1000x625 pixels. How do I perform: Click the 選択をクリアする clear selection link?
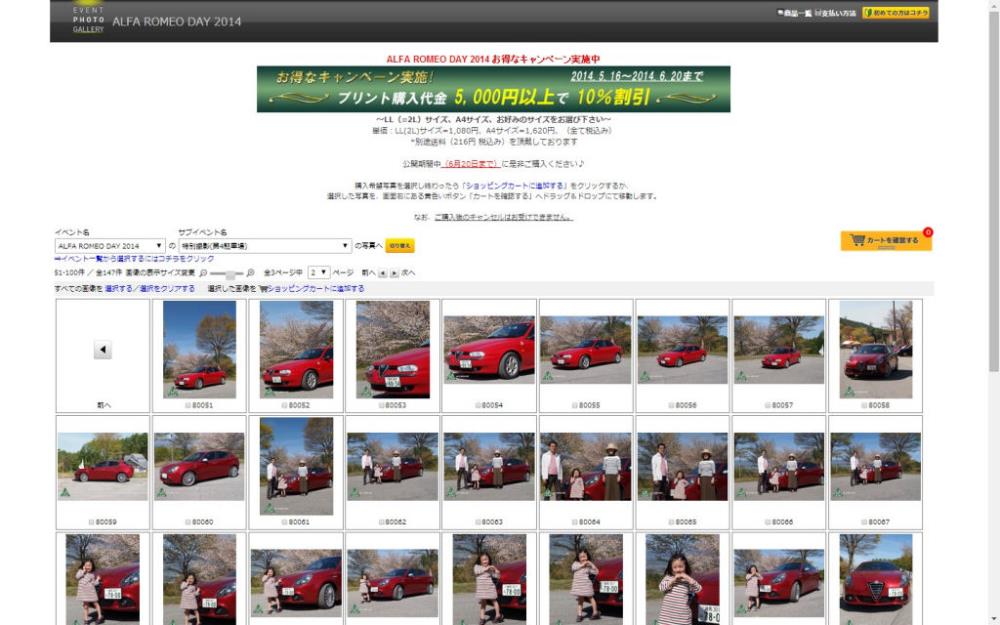(x=166, y=289)
